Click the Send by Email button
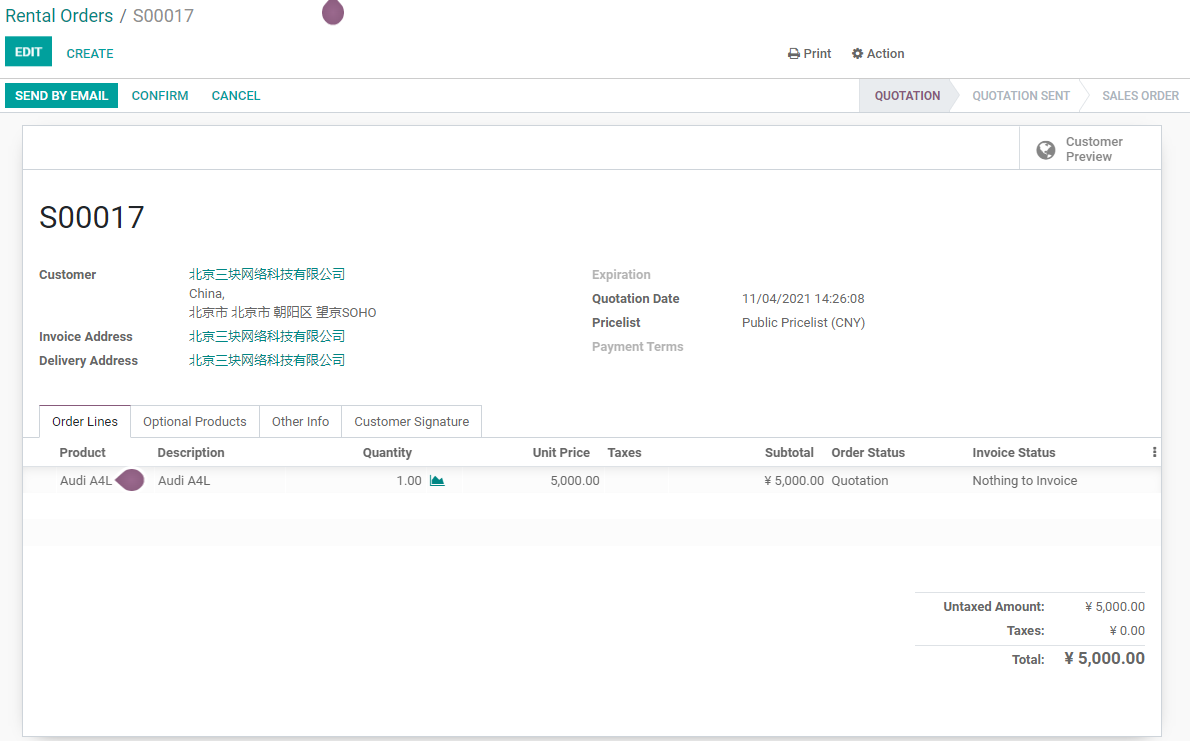This screenshot has height=741, width=1190. (61, 96)
